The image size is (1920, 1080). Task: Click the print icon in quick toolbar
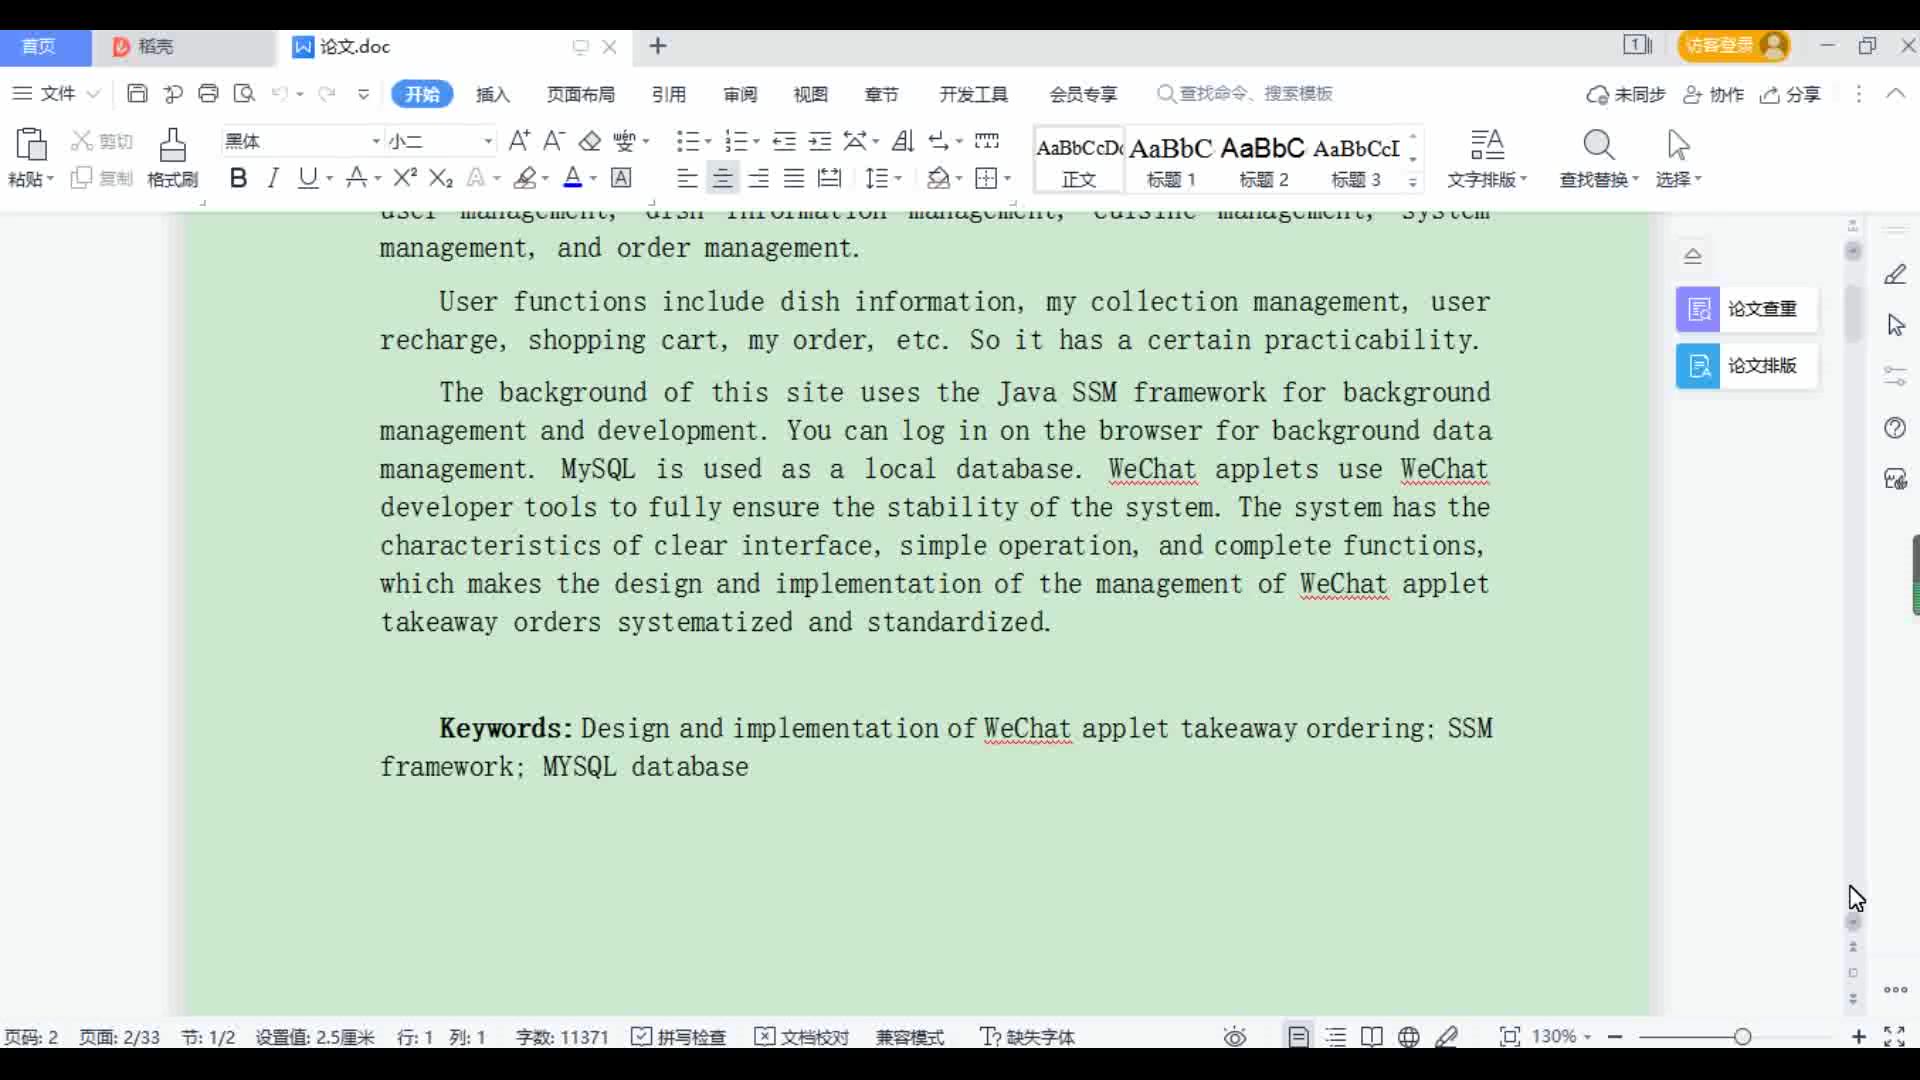tap(208, 94)
